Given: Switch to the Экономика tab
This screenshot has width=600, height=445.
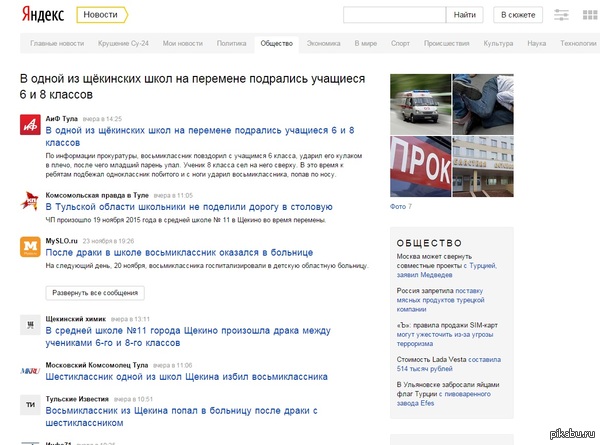Looking at the screenshot, I should pos(323,44).
